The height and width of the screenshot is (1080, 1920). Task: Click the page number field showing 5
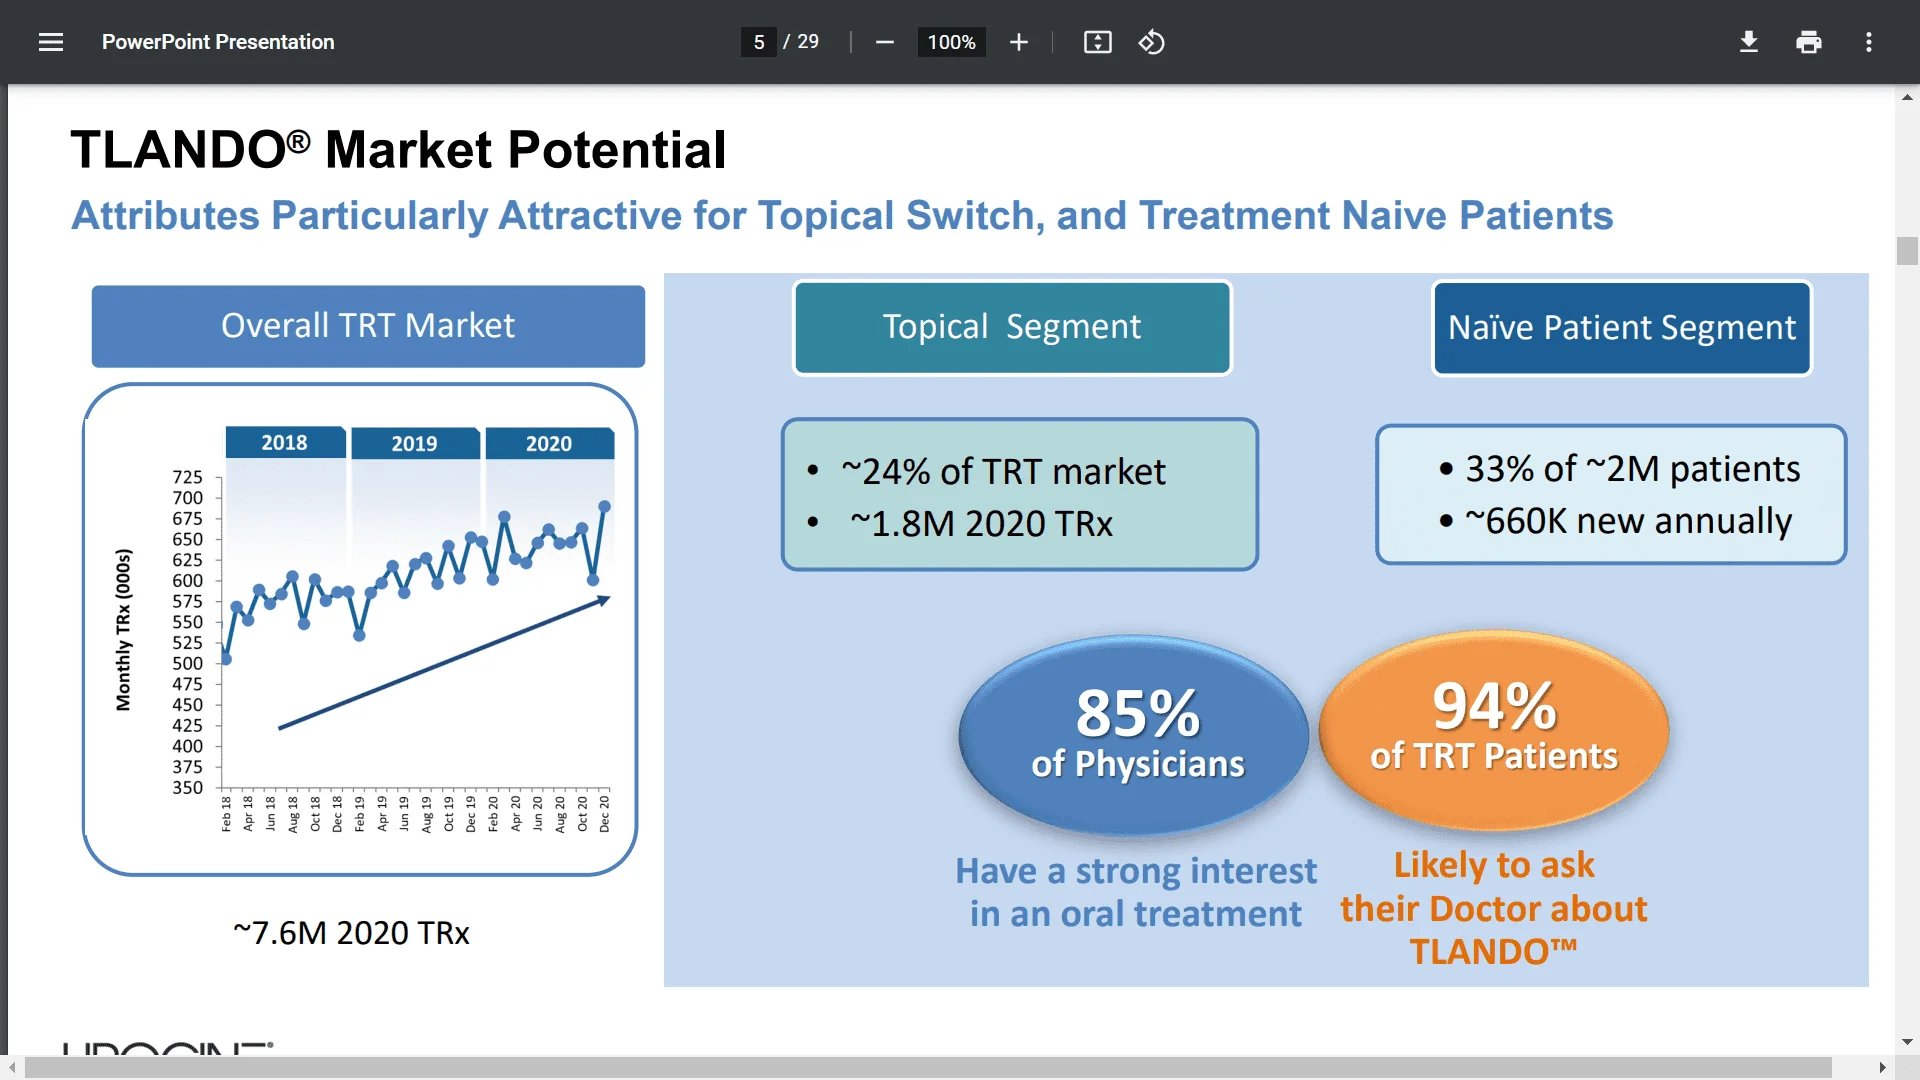pos(759,42)
